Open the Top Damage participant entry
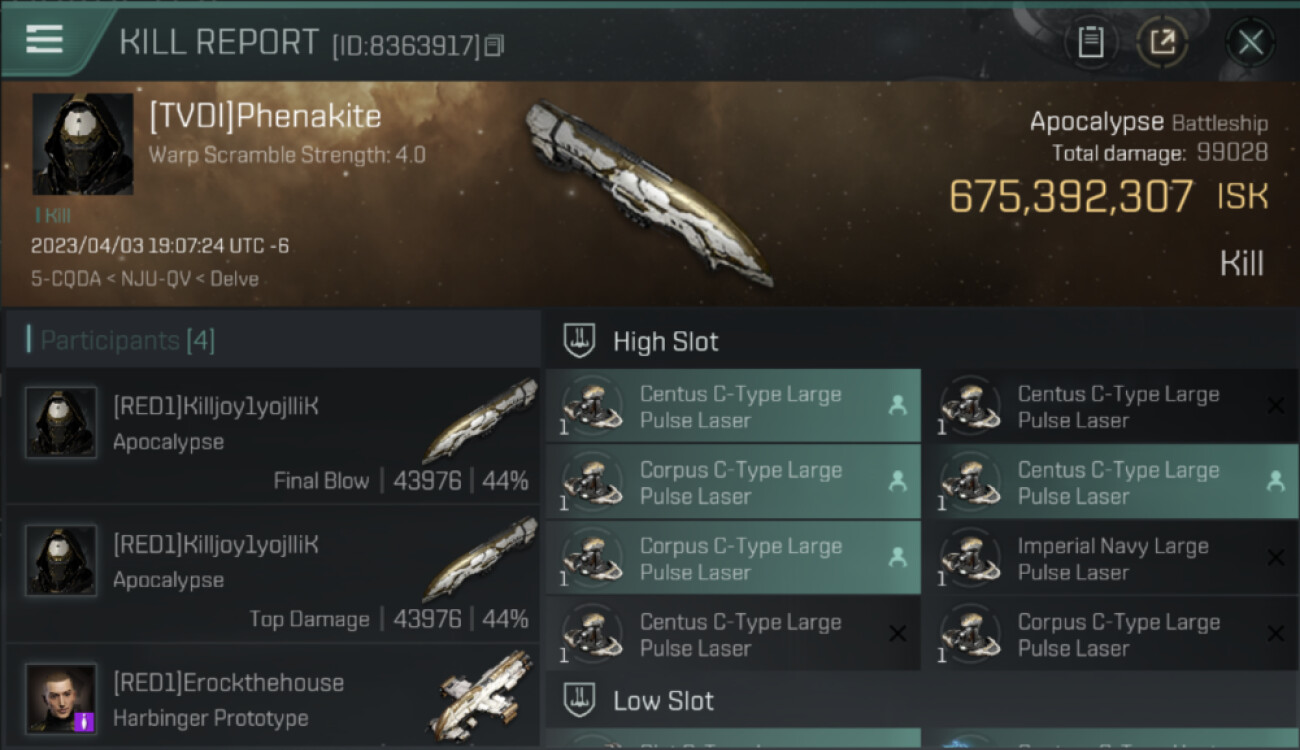Image resolution: width=1300 pixels, height=750 pixels. click(x=272, y=574)
